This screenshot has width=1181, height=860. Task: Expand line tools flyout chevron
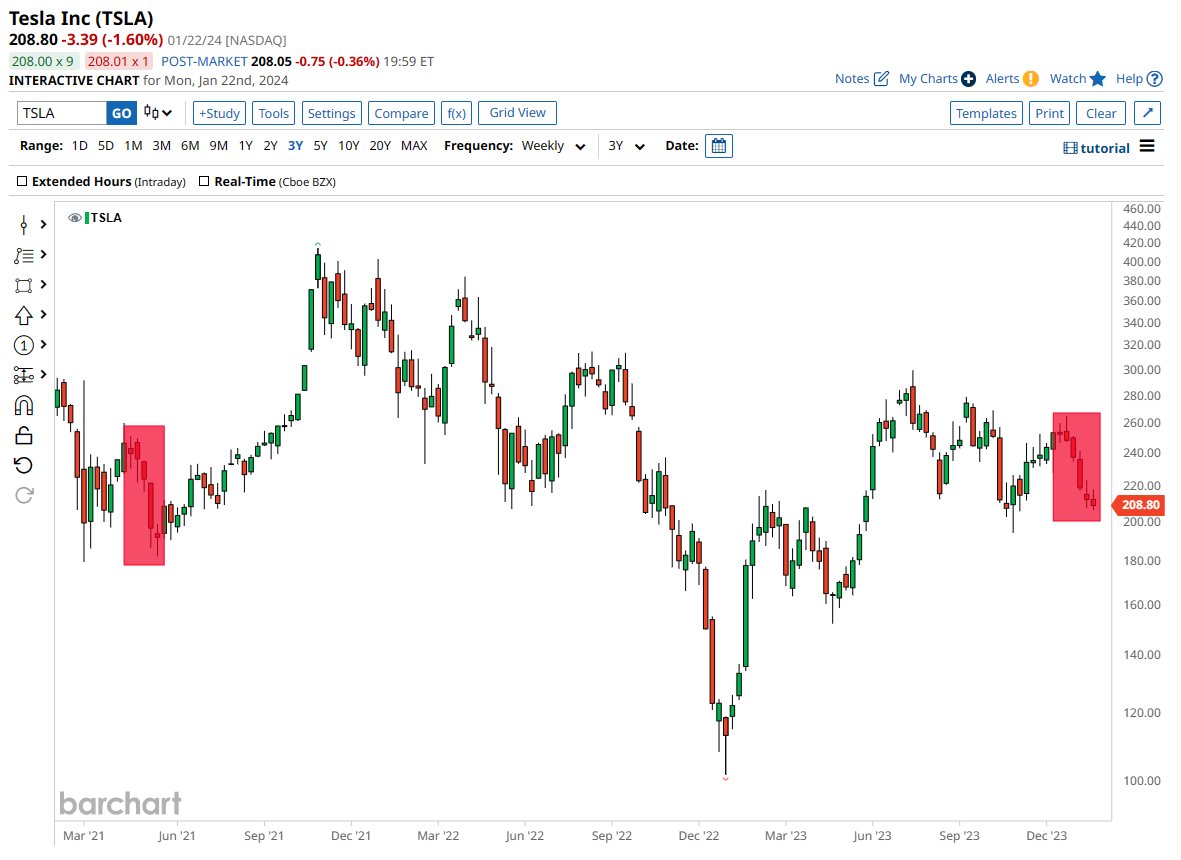(x=44, y=255)
